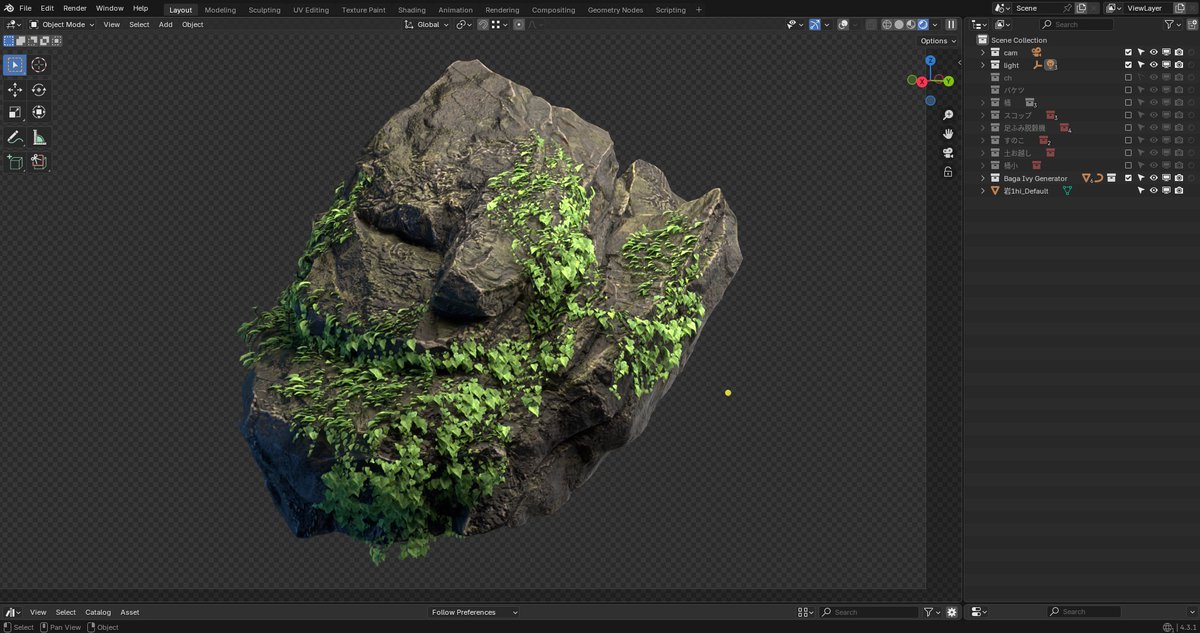Expand the 岩1hi_Default object
This screenshot has width=1200, height=633.
982,190
